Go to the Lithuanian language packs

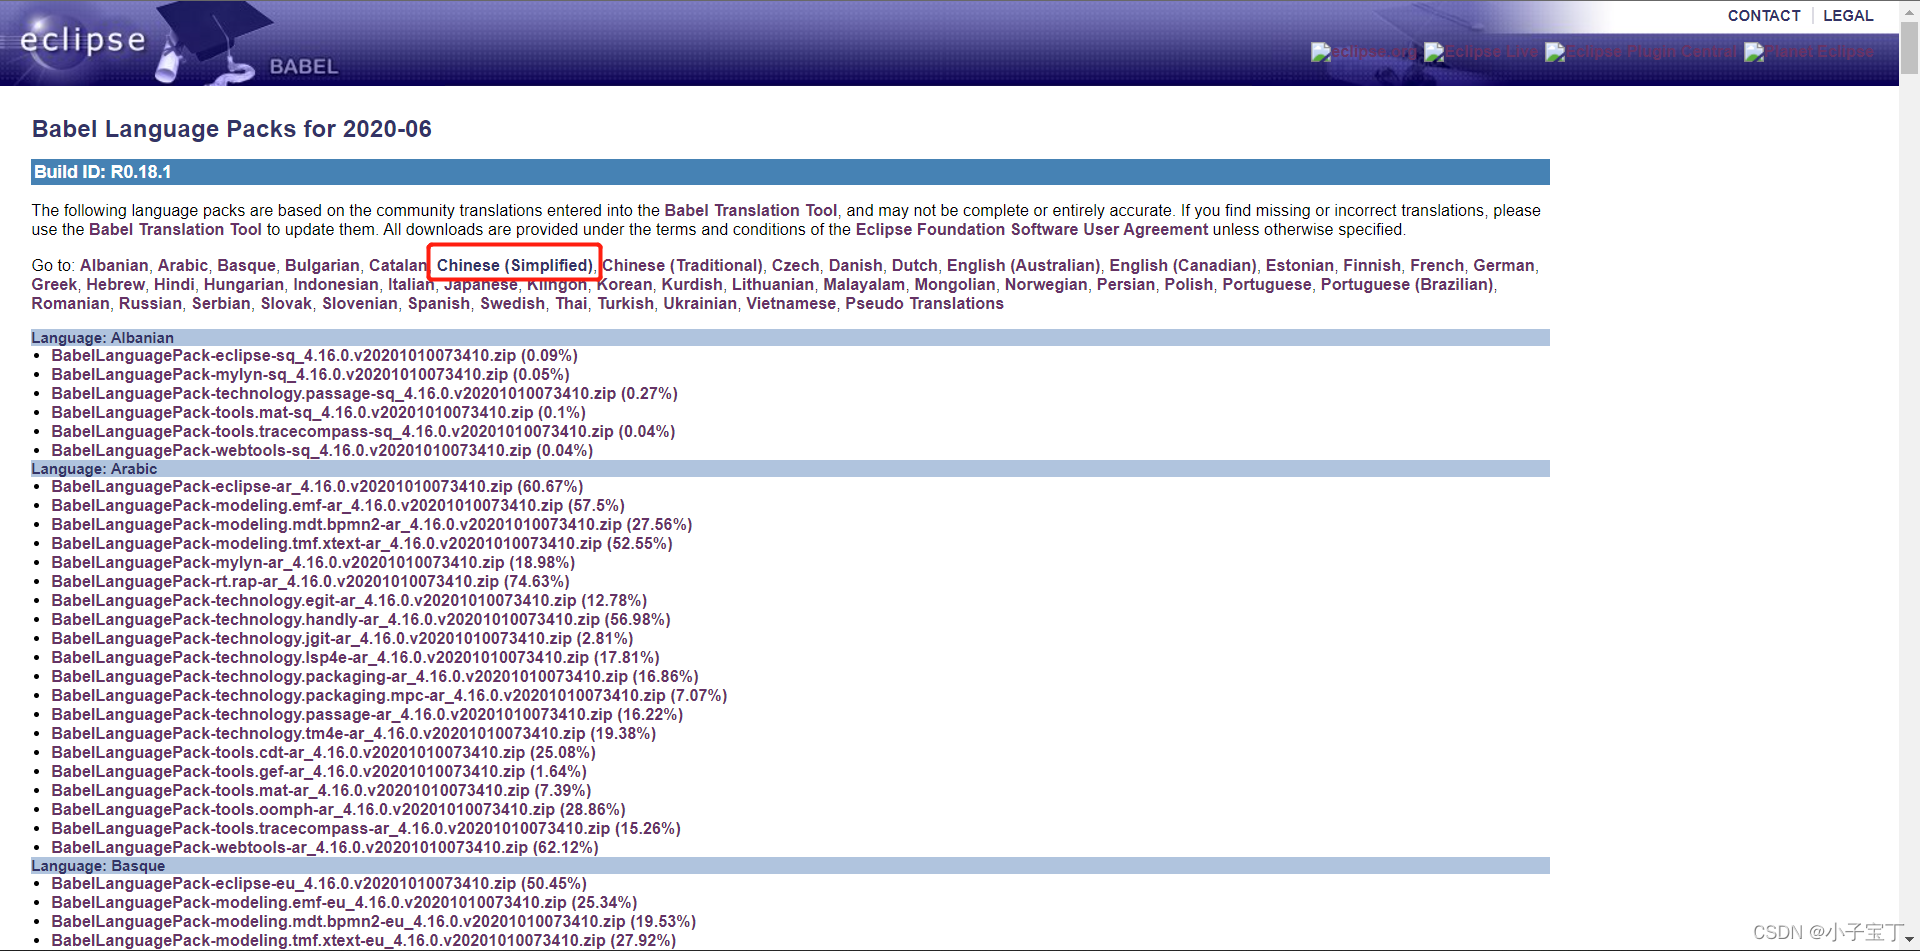pos(773,284)
